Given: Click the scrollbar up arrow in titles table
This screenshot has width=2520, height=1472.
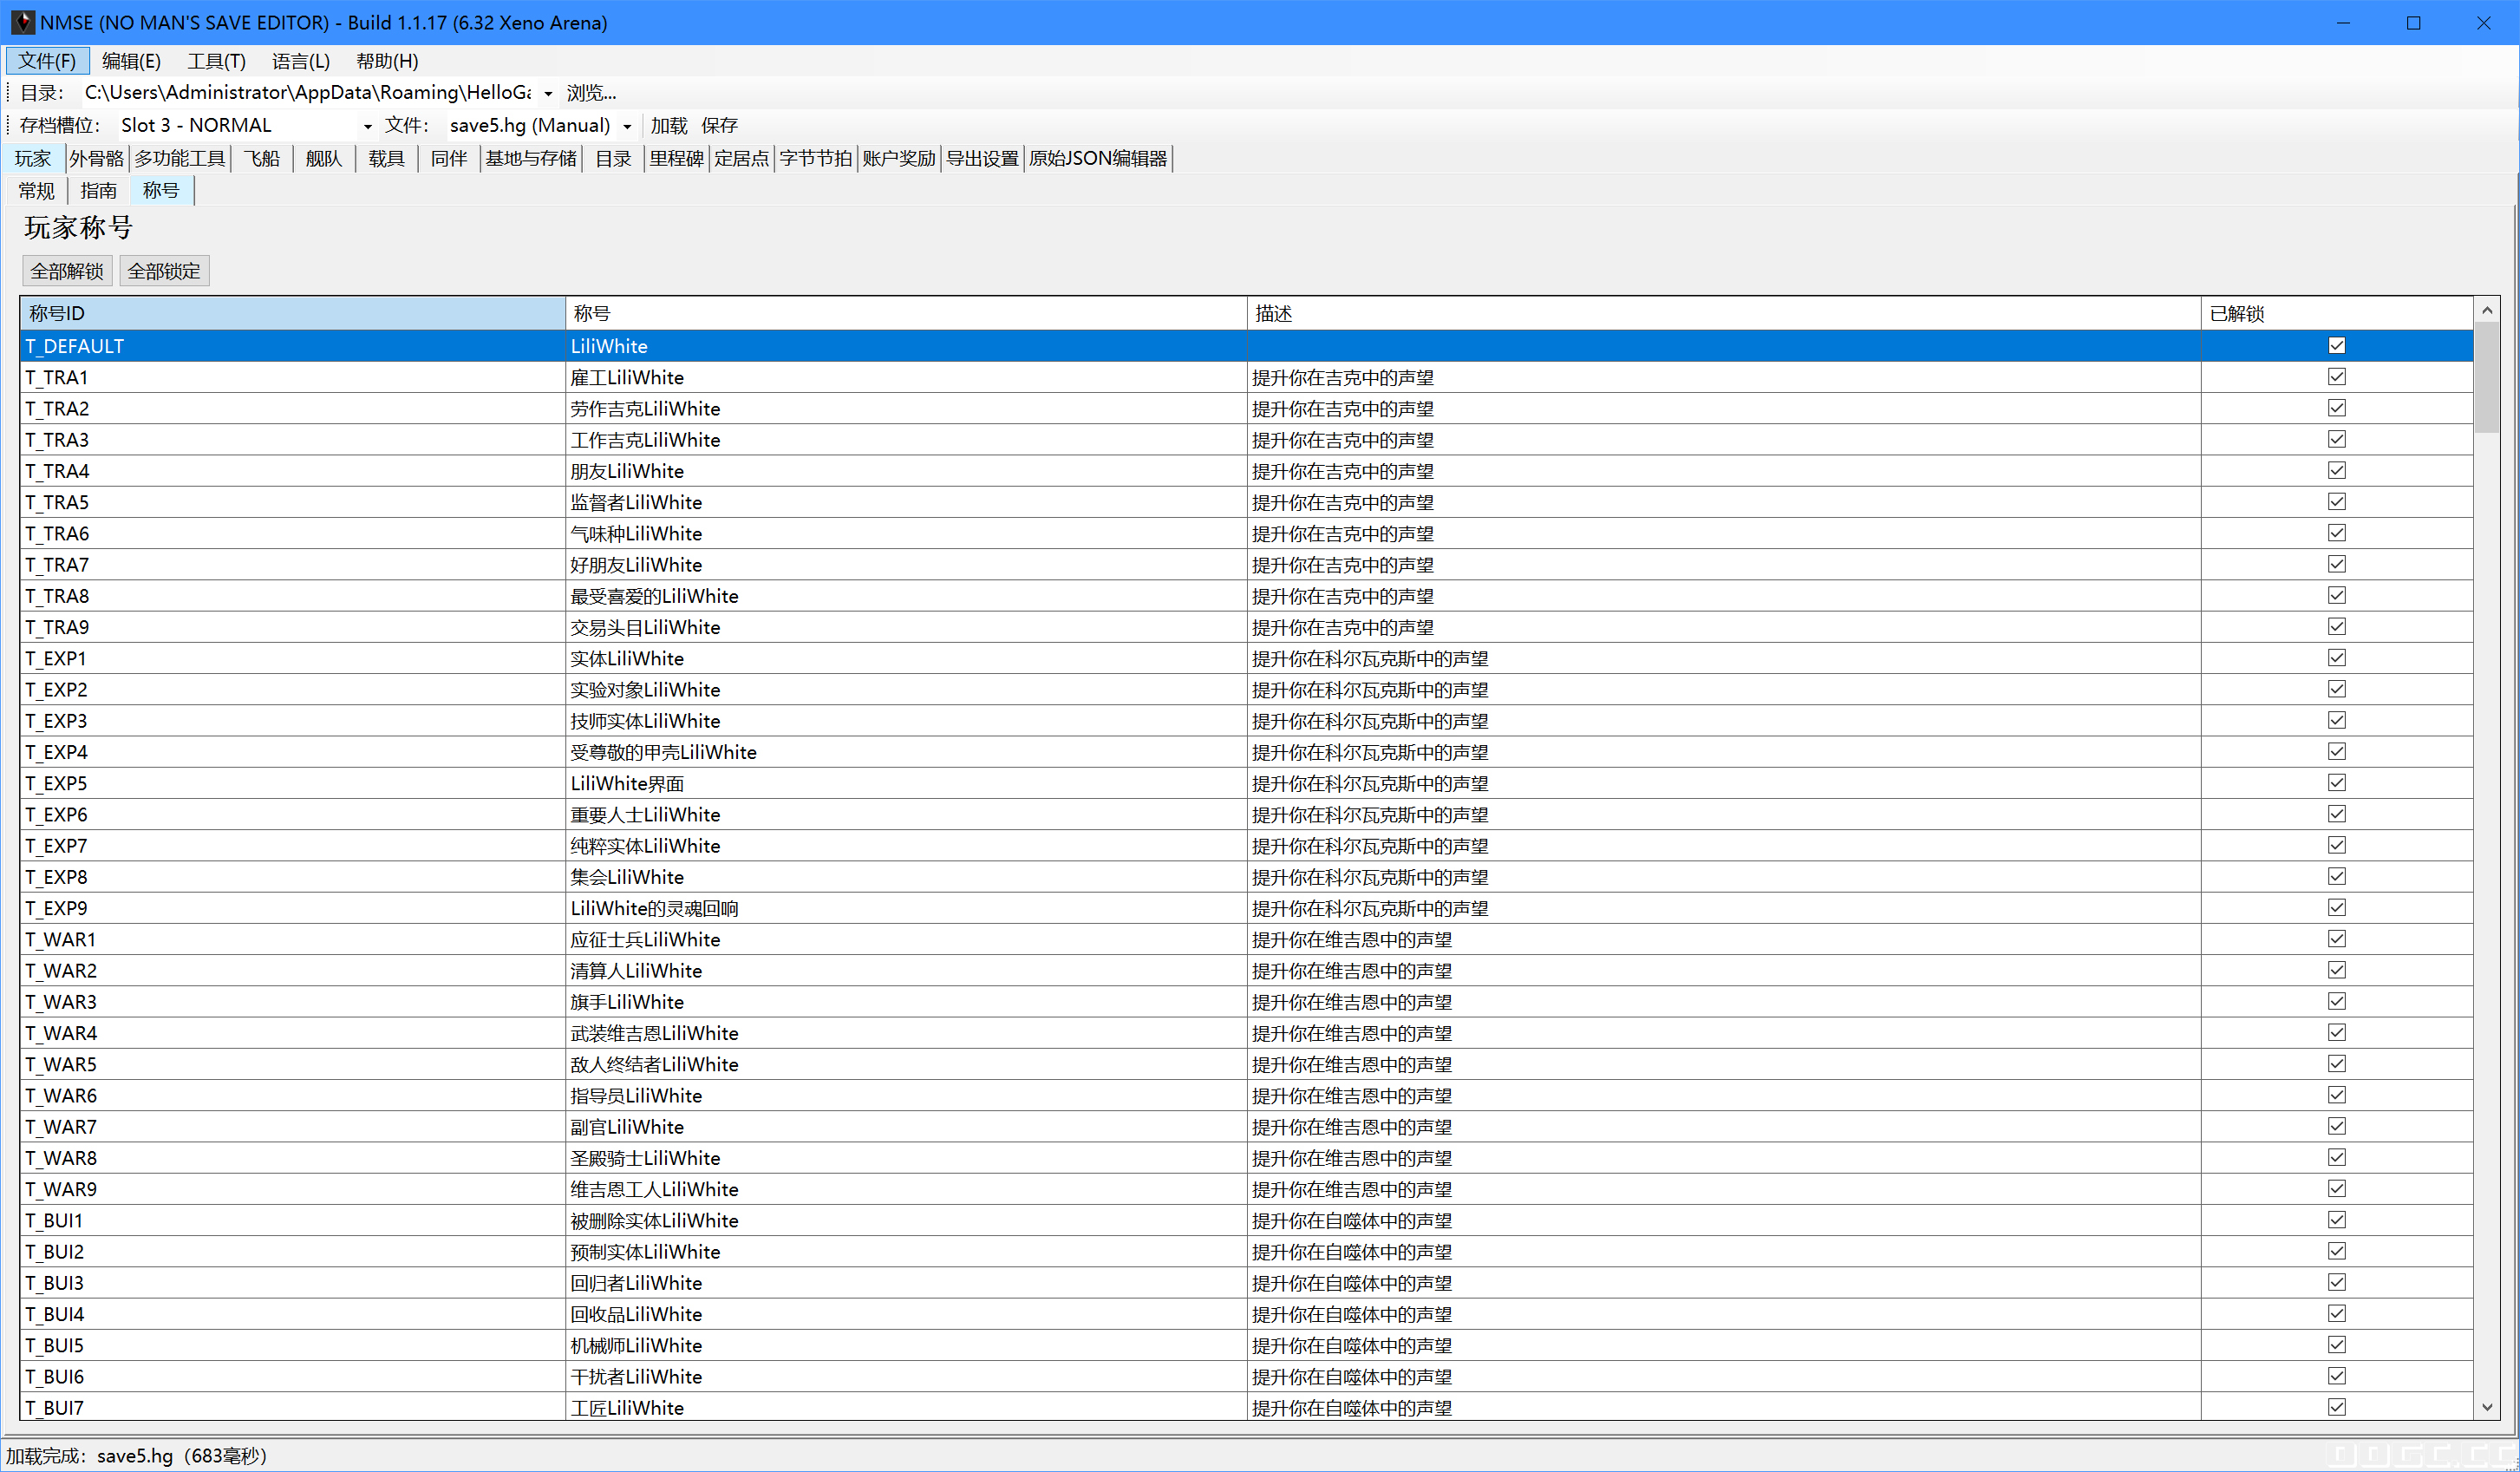Looking at the screenshot, I should tap(2487, 312).
